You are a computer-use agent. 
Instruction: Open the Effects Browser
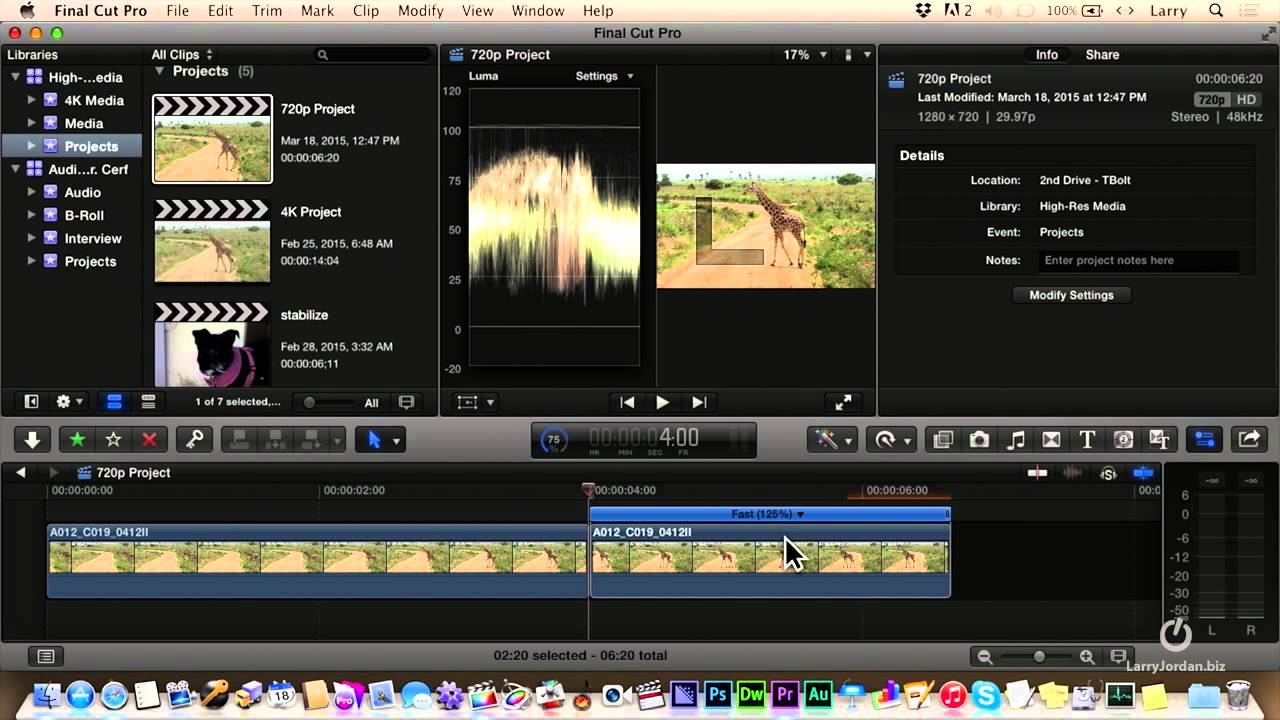(942, 439)
